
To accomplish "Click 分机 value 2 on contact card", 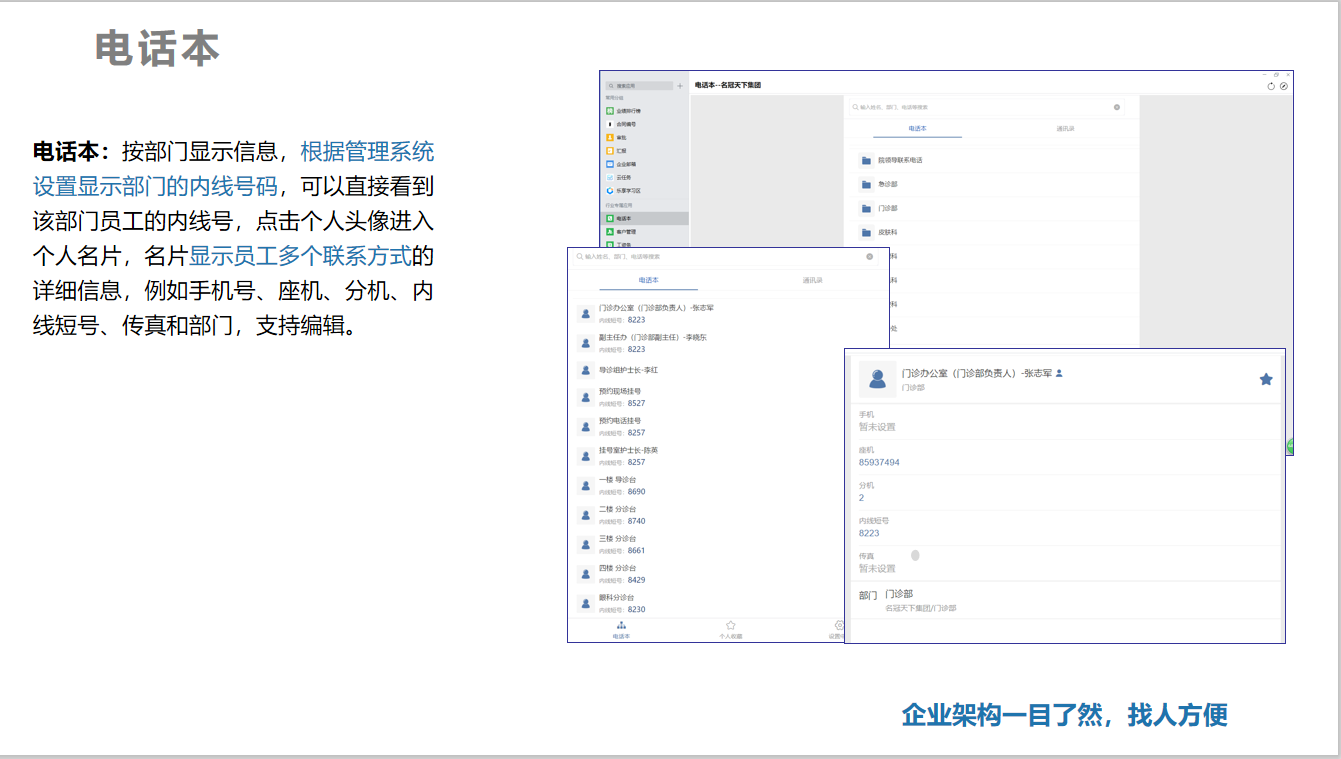I will pos(861,497).
